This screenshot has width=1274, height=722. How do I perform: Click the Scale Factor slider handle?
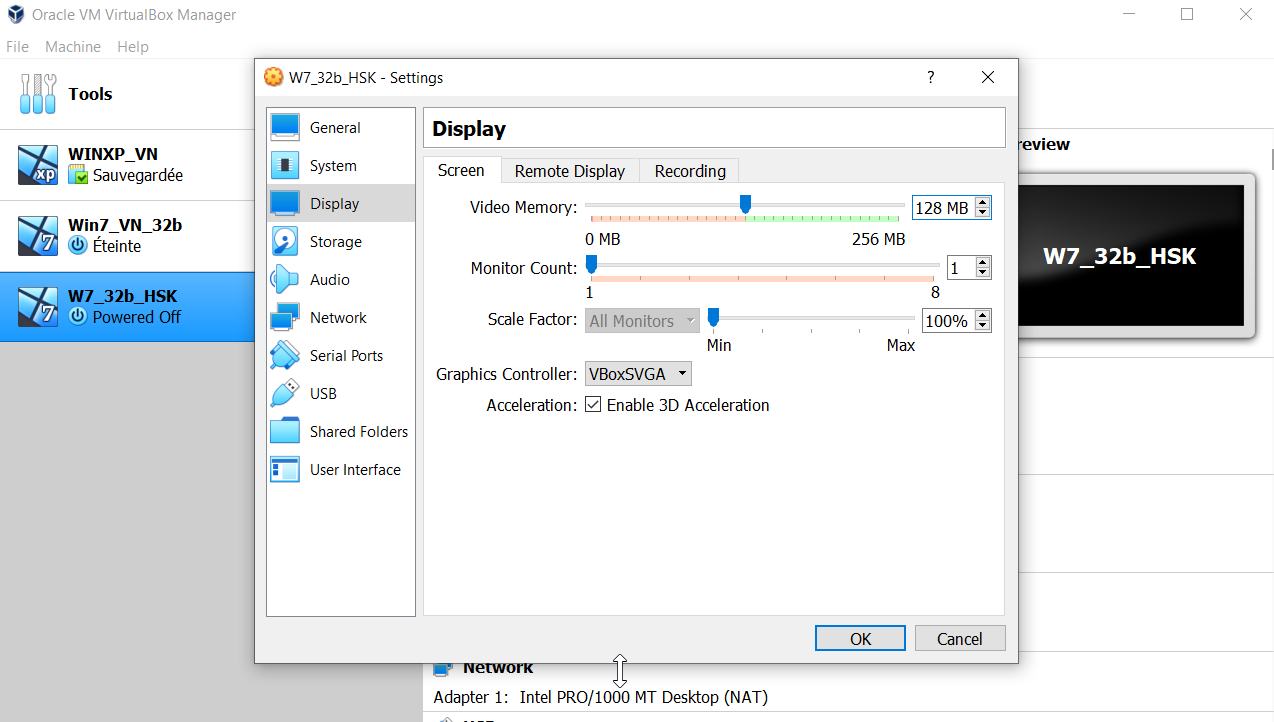pyautogui.click(x=713, y=318)
